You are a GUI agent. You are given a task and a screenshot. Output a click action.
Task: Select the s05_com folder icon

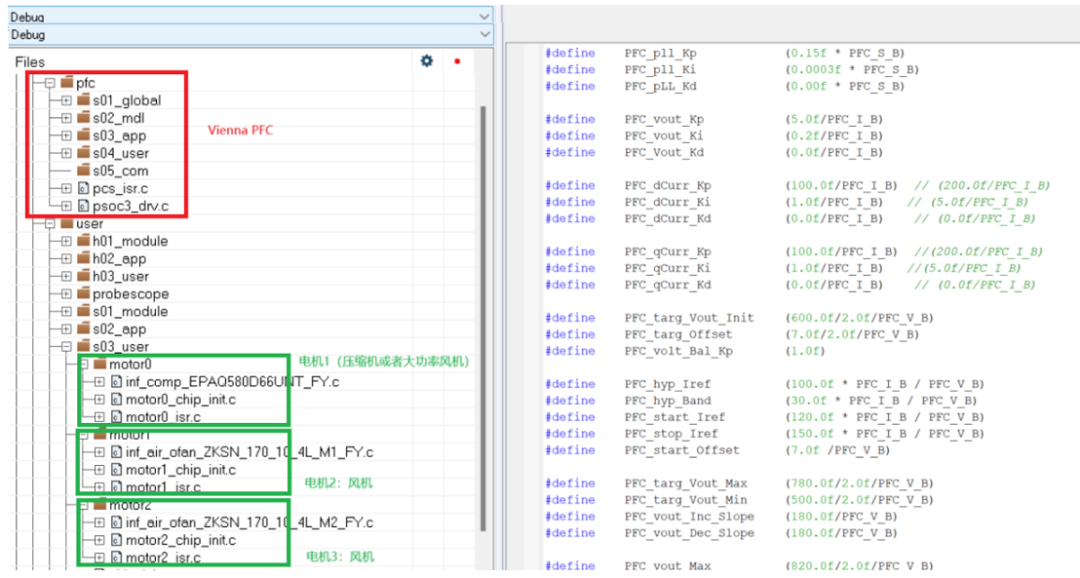pos(83,170)
